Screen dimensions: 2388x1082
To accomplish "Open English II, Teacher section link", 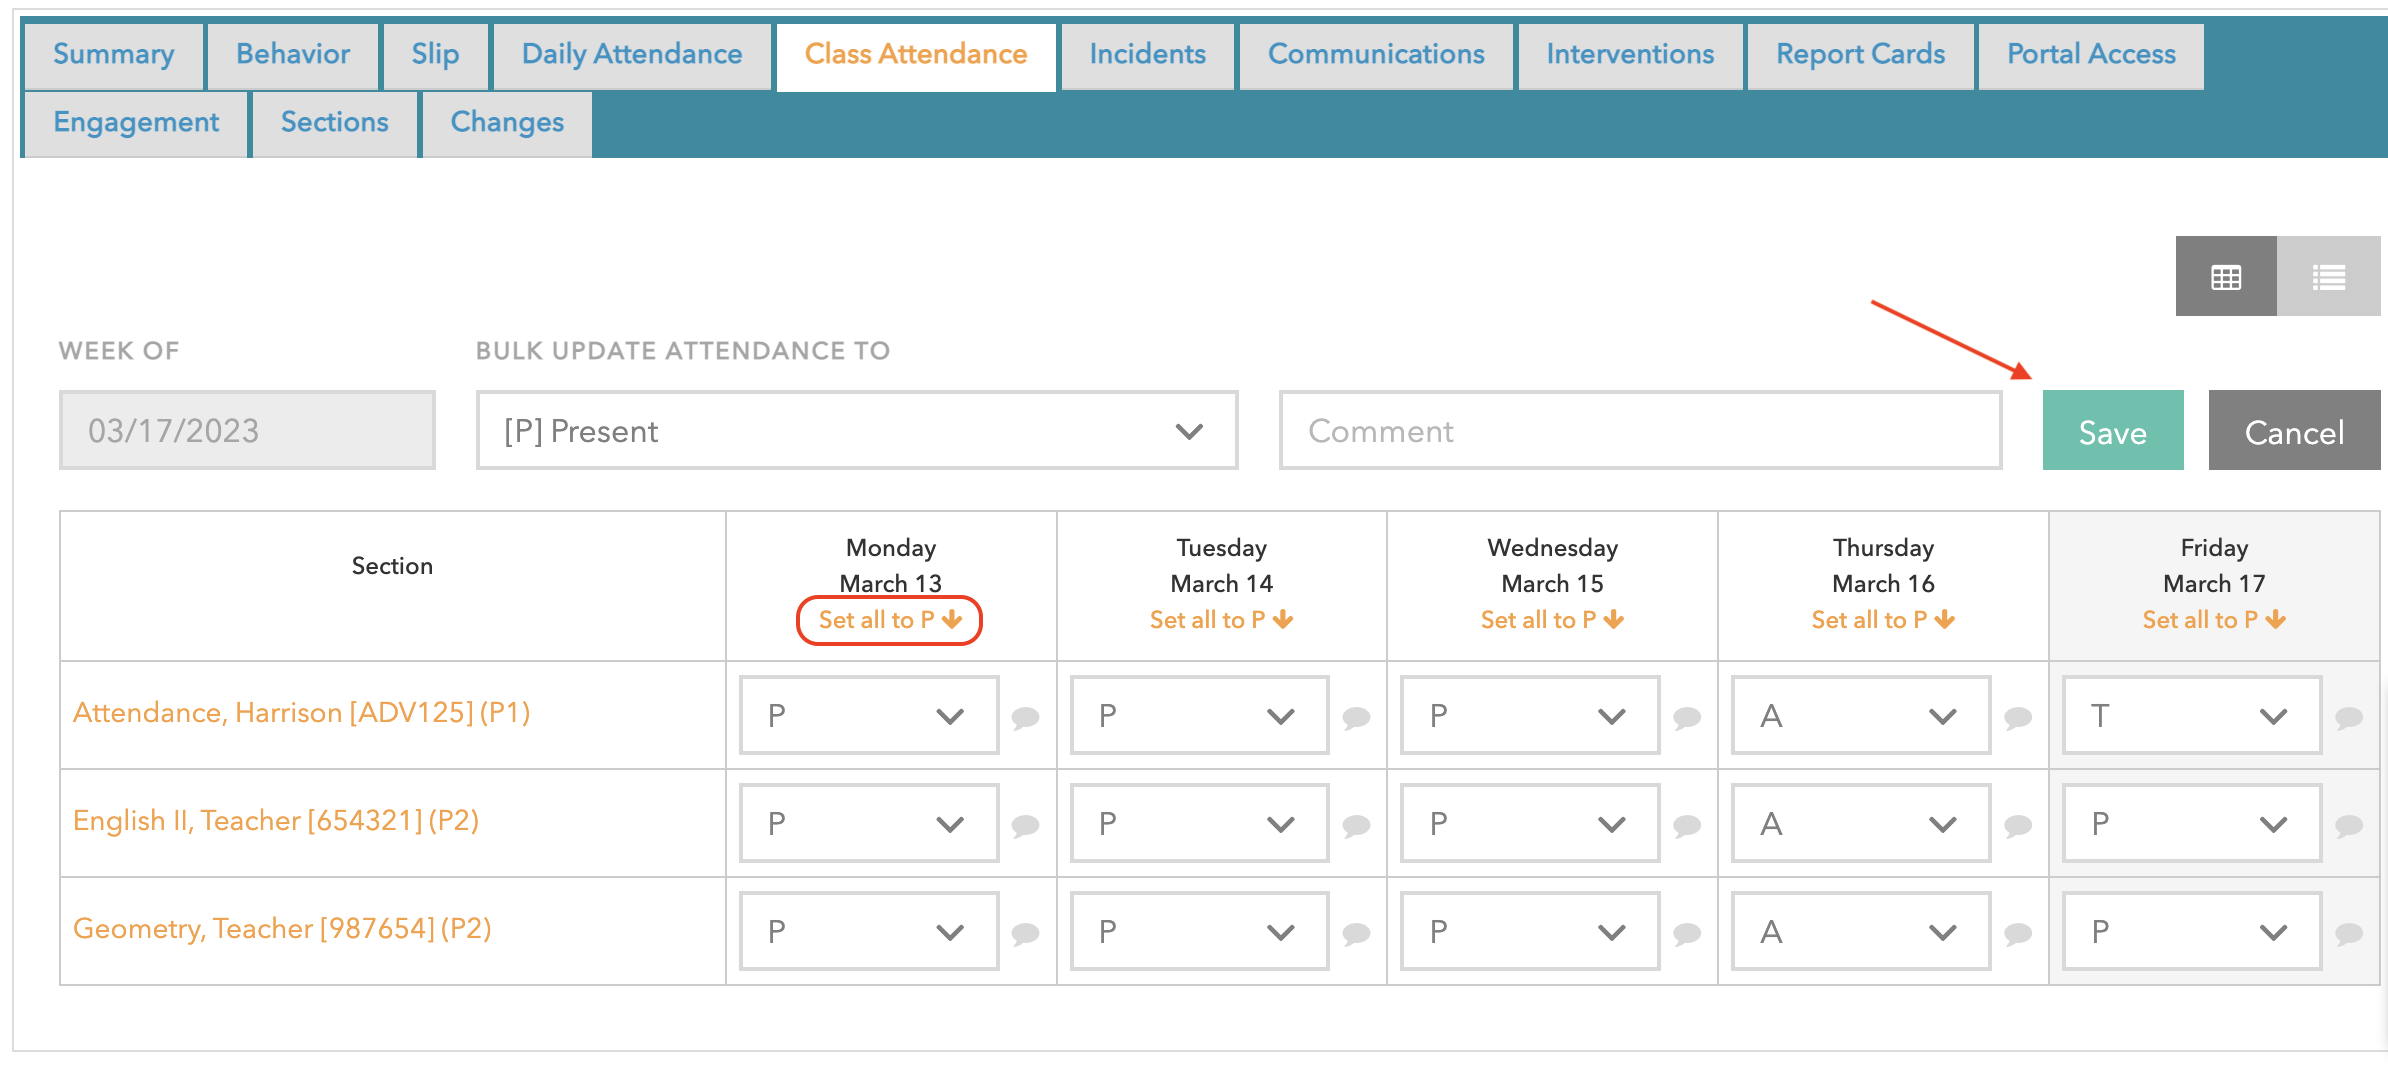I will click(x=276, y=821).
